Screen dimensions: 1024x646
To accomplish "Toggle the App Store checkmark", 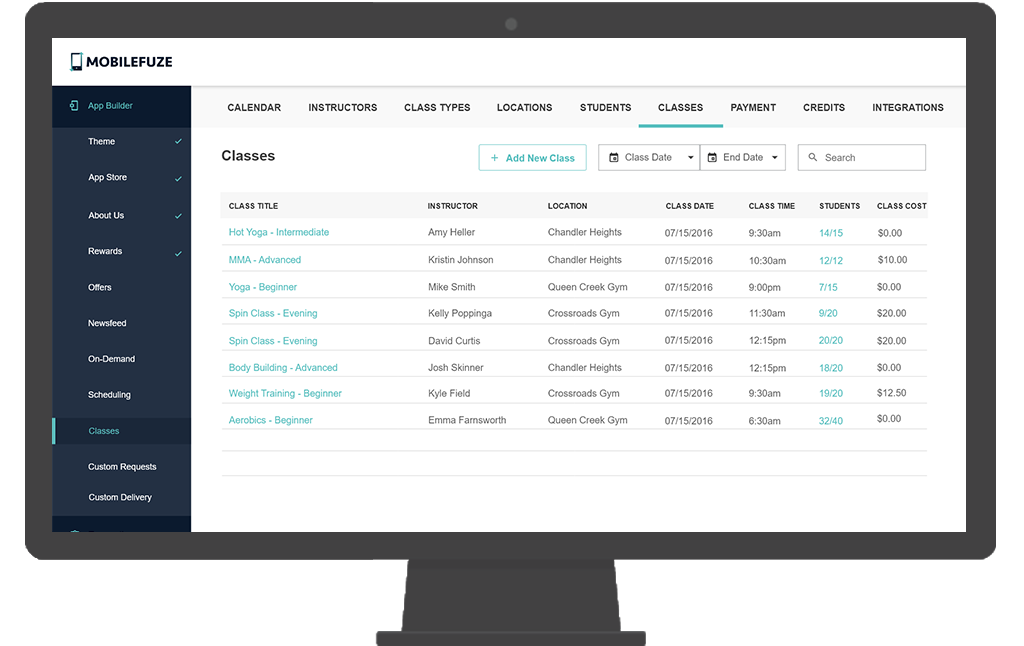I will tap(178, 179).
